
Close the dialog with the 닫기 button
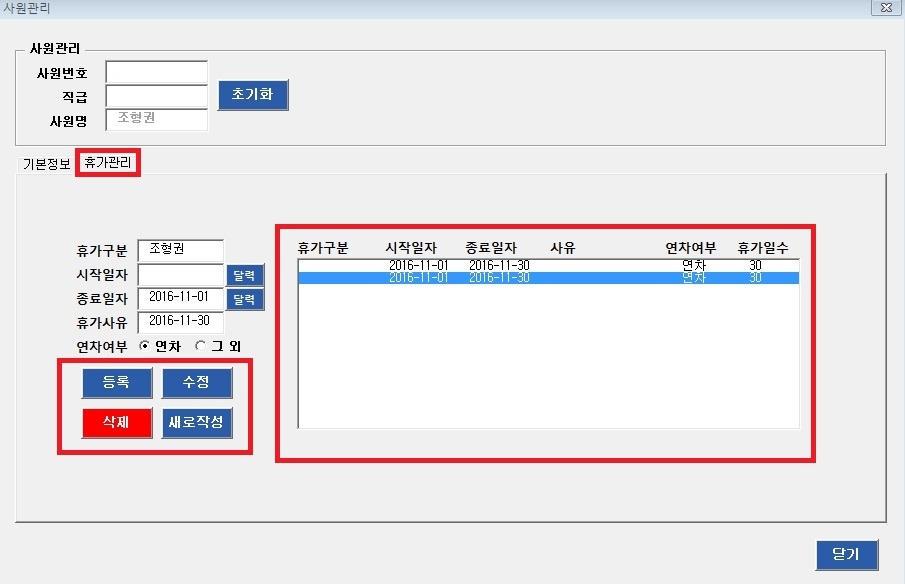[x=846, y=555]
